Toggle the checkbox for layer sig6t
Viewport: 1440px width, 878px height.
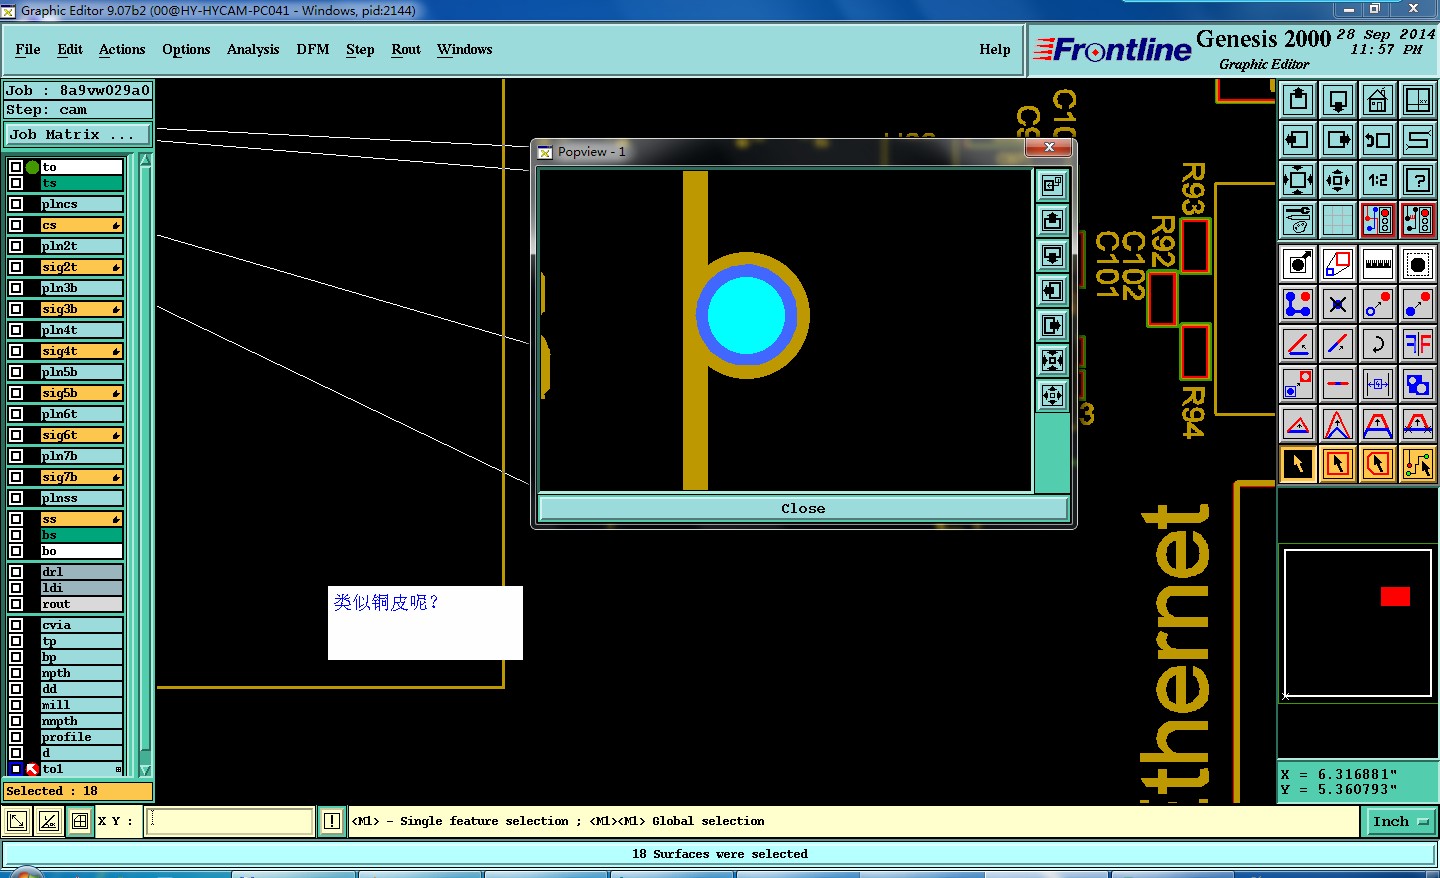pos(16,435)
